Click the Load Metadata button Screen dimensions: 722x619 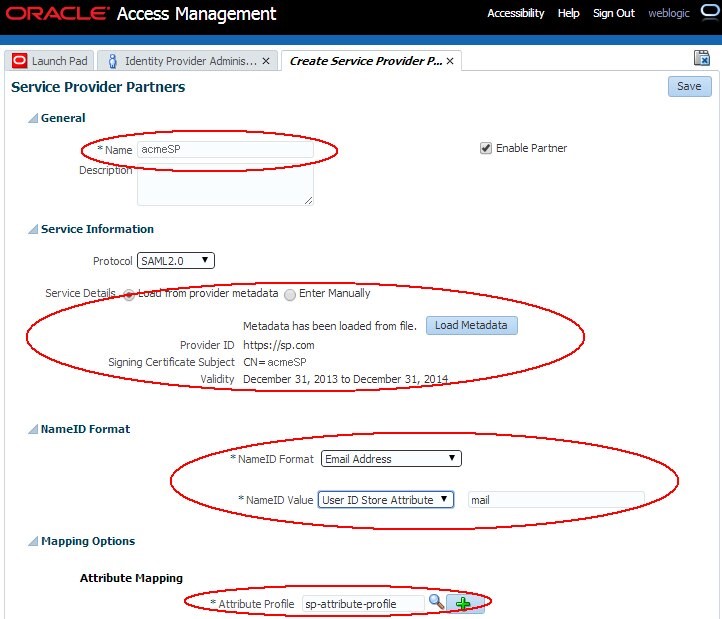pyautogui.click(x=472, y=325)
